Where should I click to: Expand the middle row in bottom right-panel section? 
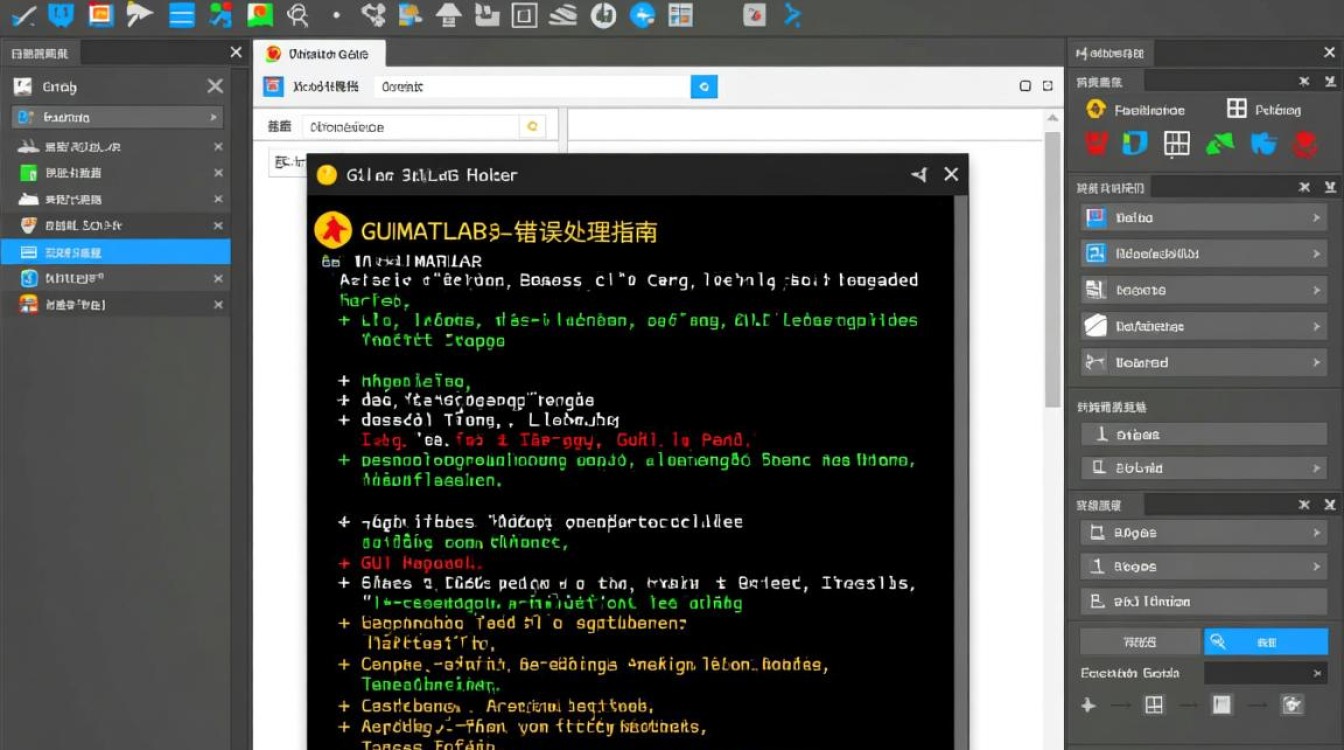point(1204,566)
